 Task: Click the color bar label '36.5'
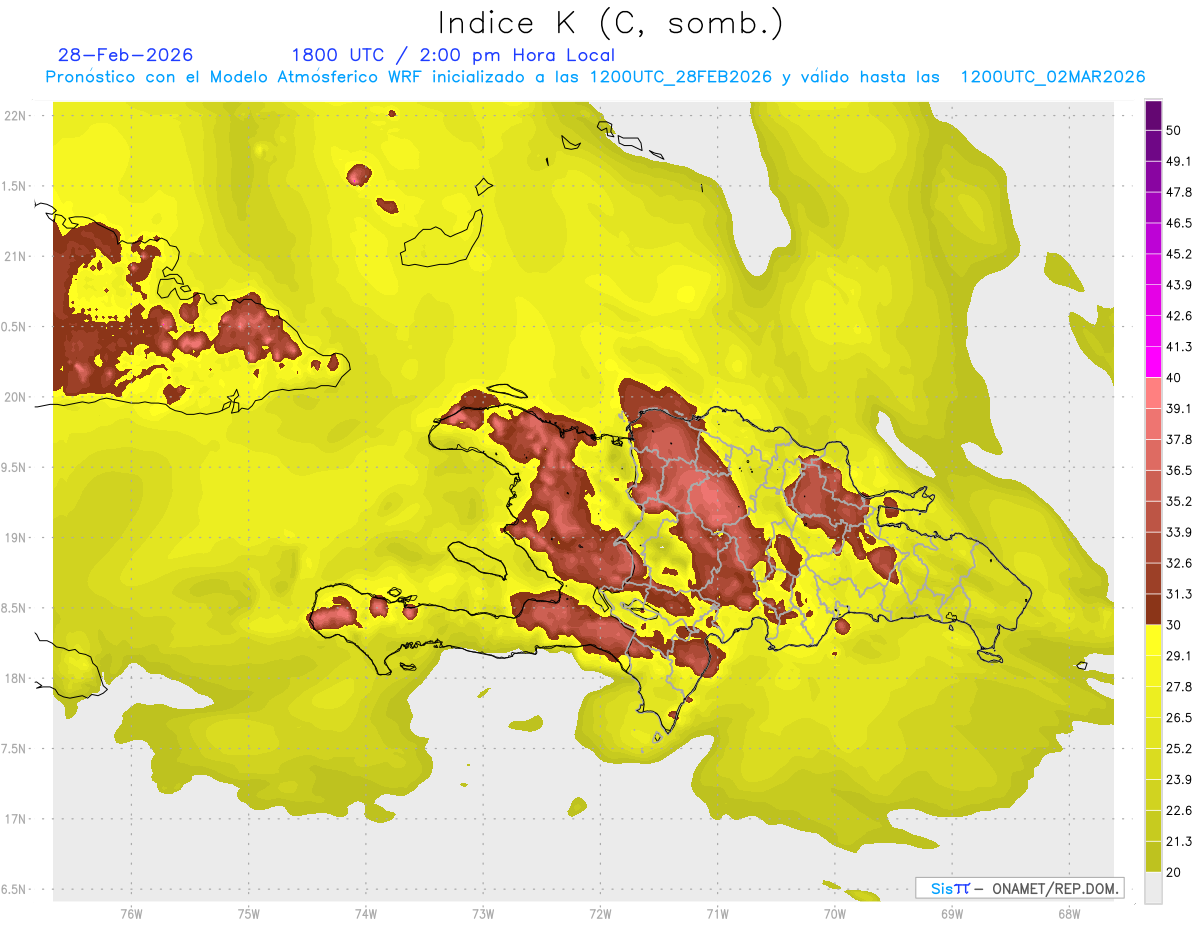click(x=1179, y=471)
